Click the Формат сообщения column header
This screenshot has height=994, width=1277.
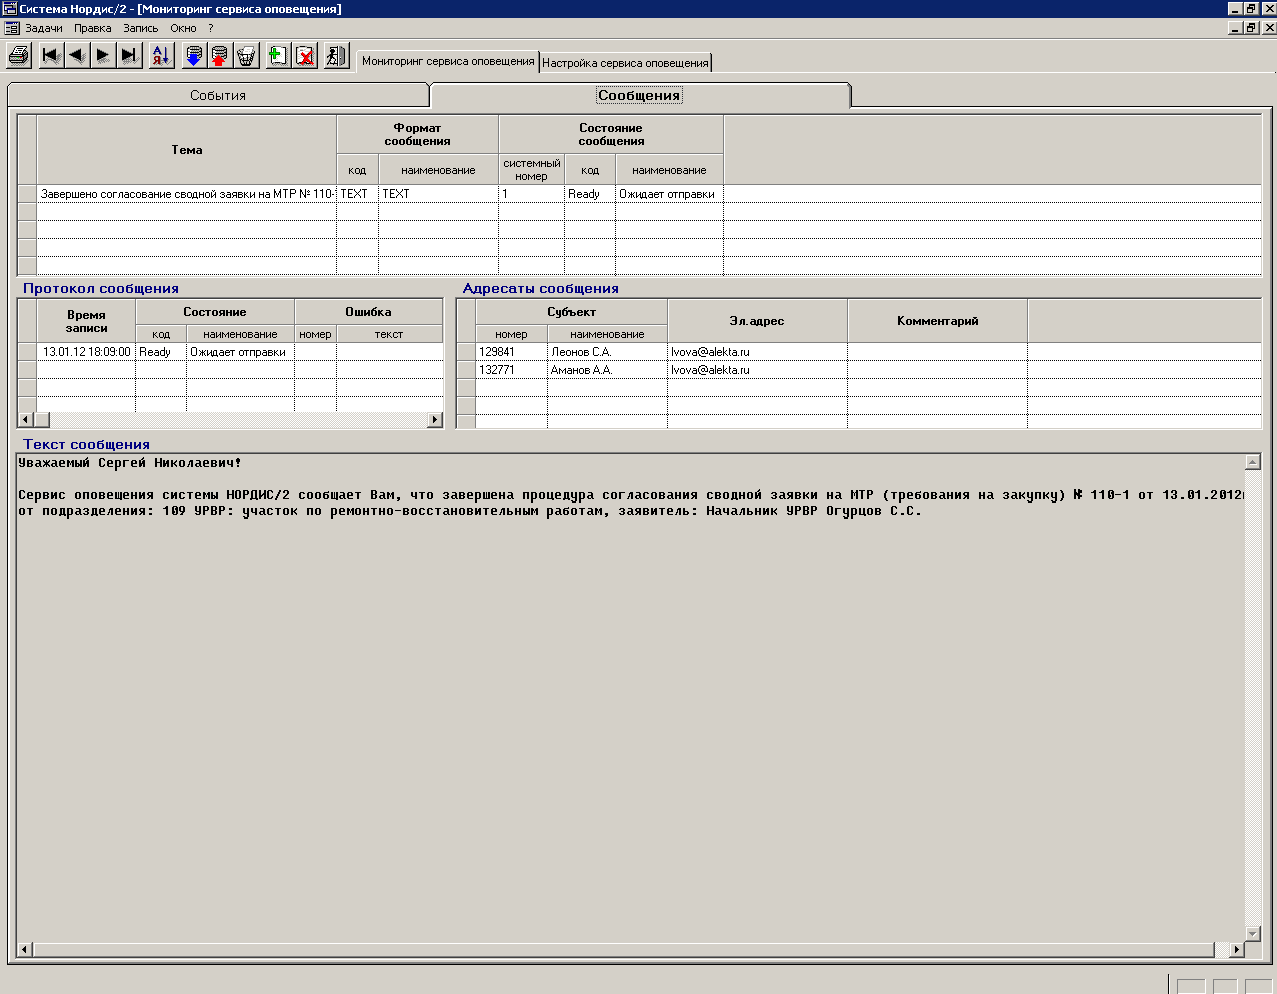click(418, 135)
